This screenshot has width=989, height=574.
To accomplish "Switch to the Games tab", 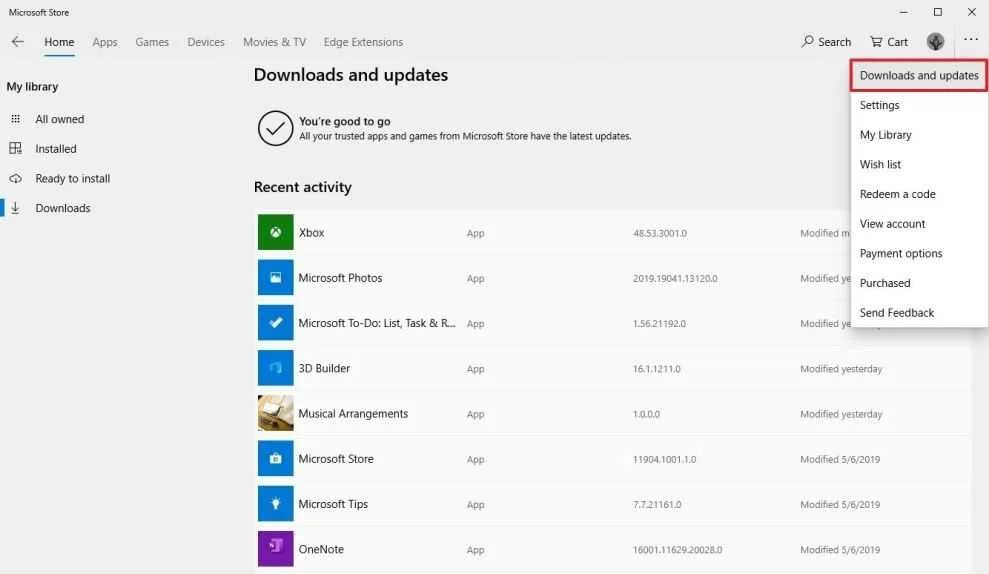I will click(x=152, y=42).
